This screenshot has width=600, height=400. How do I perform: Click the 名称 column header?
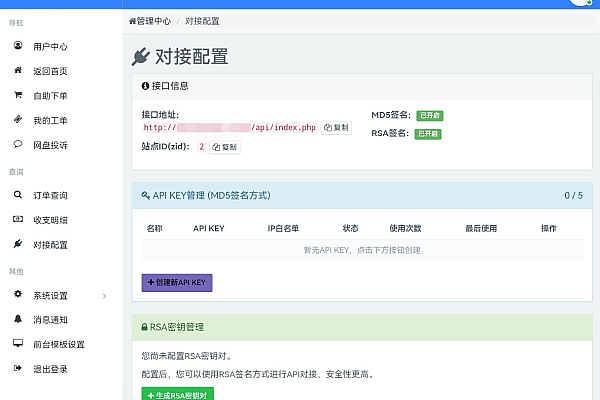[x=155, y=229]
